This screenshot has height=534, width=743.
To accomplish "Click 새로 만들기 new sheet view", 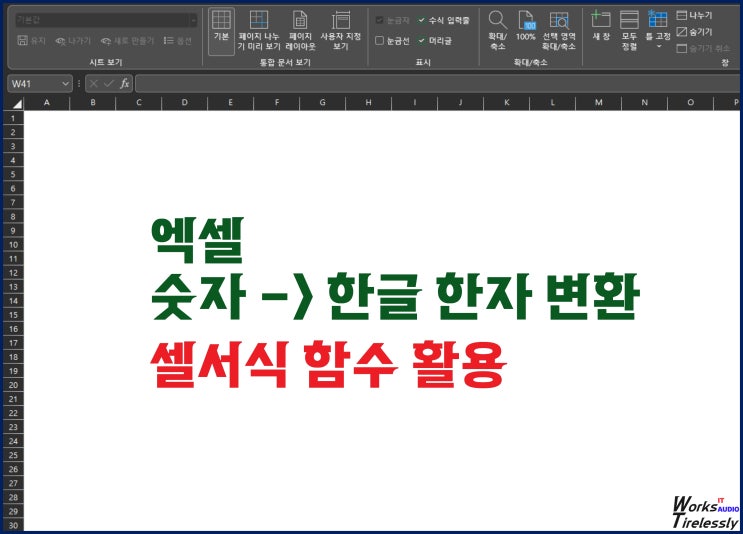I will click(127, 41).
